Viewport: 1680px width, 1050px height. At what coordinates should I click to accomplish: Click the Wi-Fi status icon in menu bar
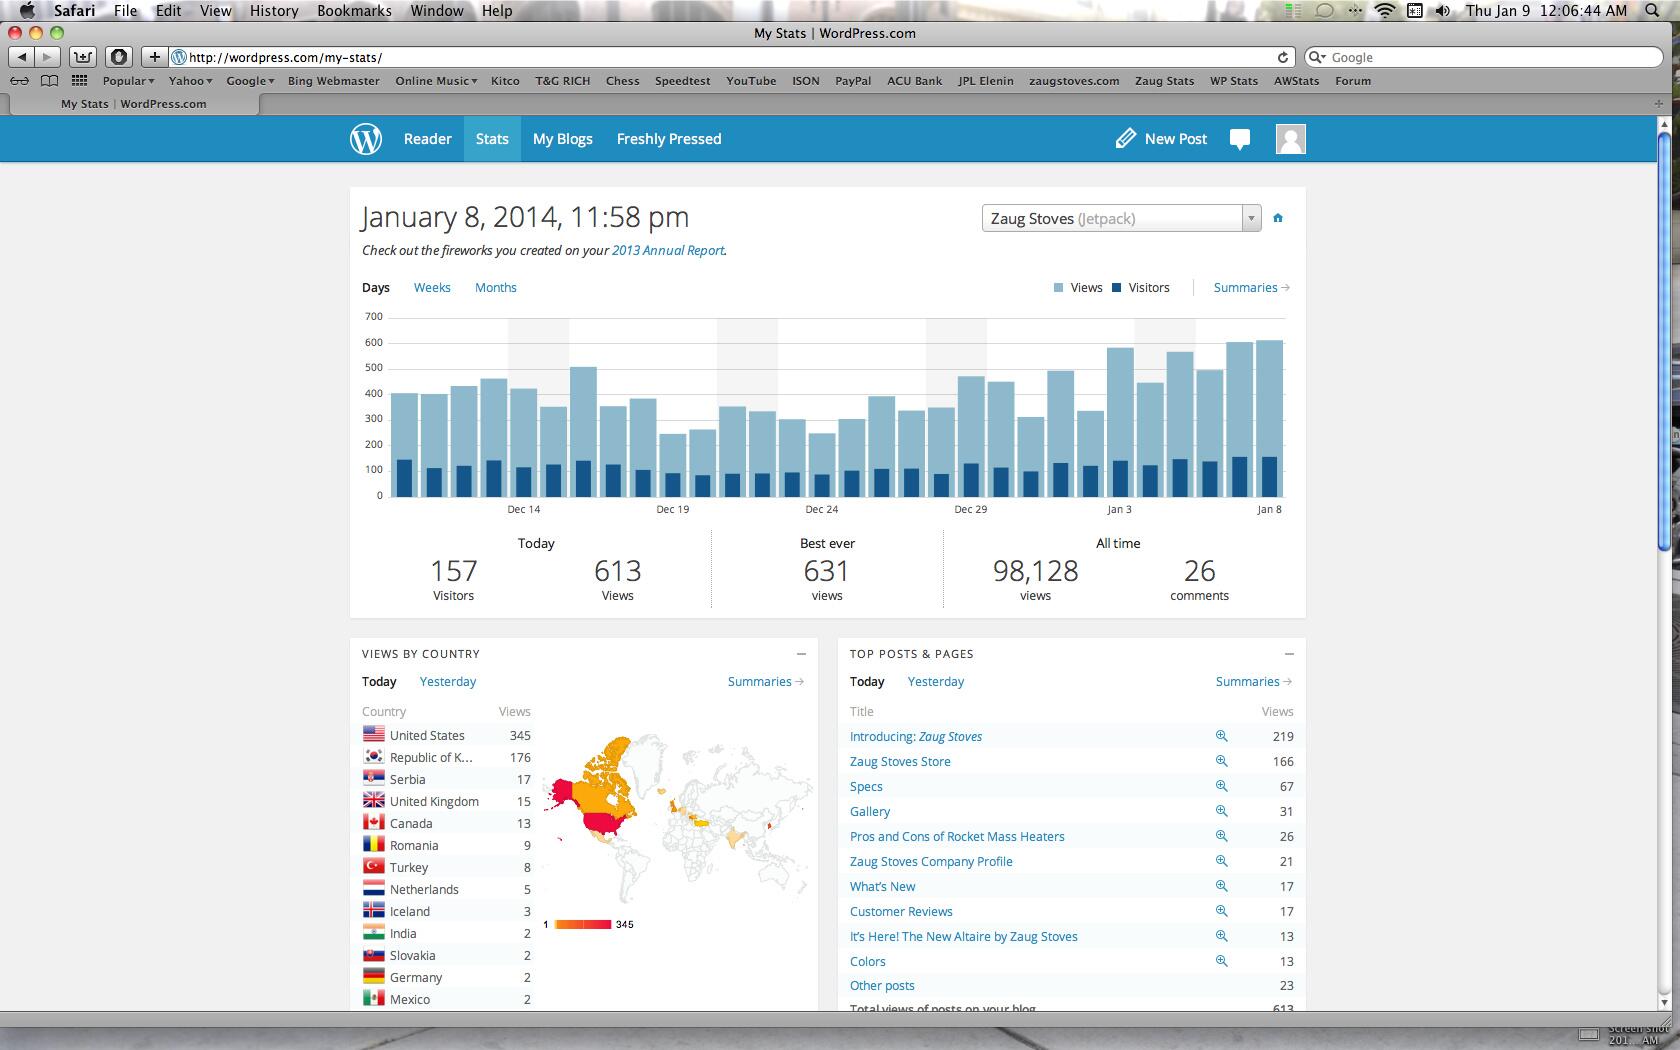pyautogui.click(x=1385, y=11)
